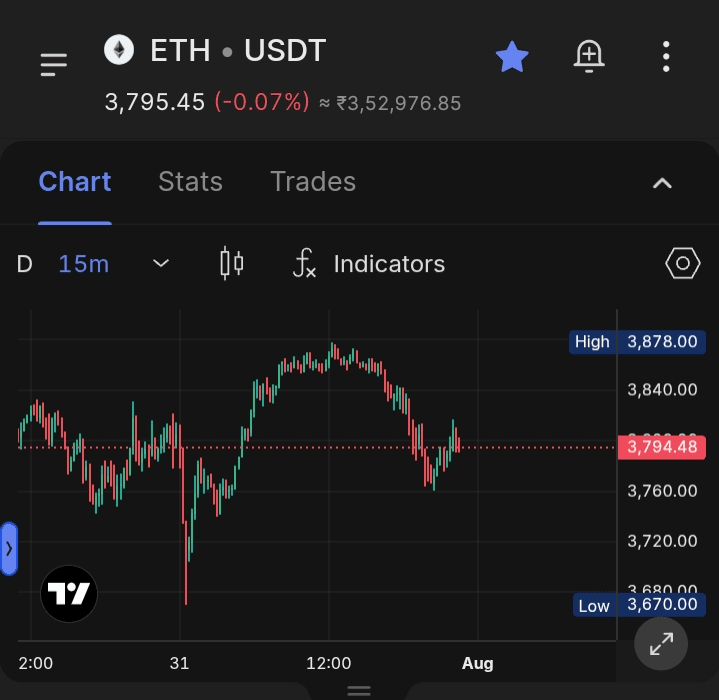Collapse the chart panel with up chevron
The width and height of the screenshot is (719, 700).
(662, 183)
